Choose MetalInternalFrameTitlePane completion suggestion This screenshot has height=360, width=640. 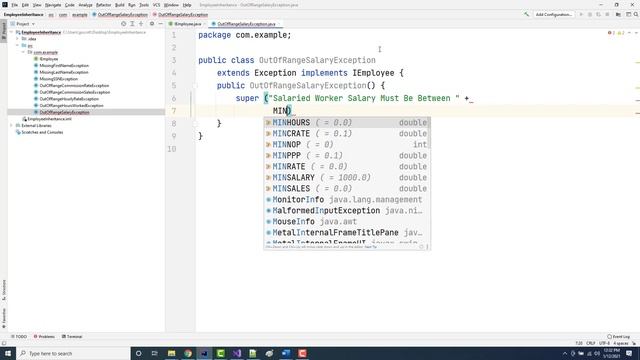[347, 233]
